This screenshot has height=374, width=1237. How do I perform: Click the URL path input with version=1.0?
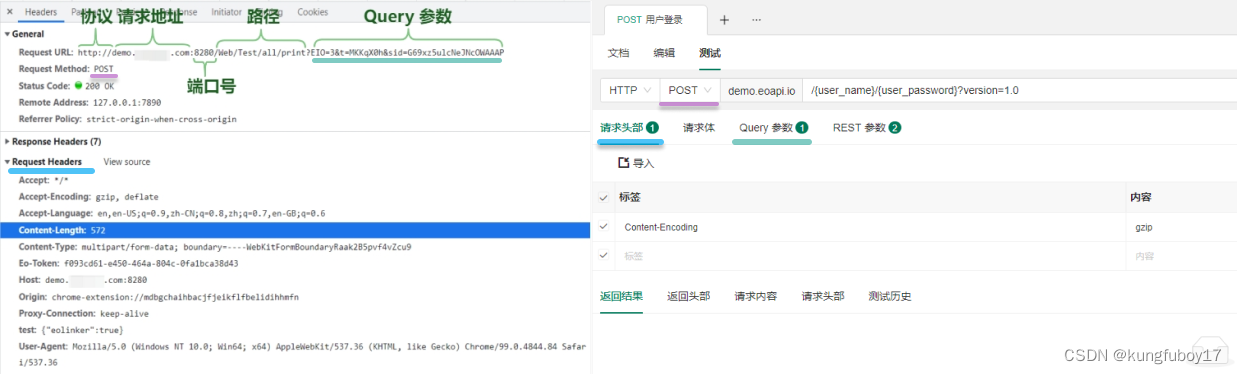[x=1019, y=90]
